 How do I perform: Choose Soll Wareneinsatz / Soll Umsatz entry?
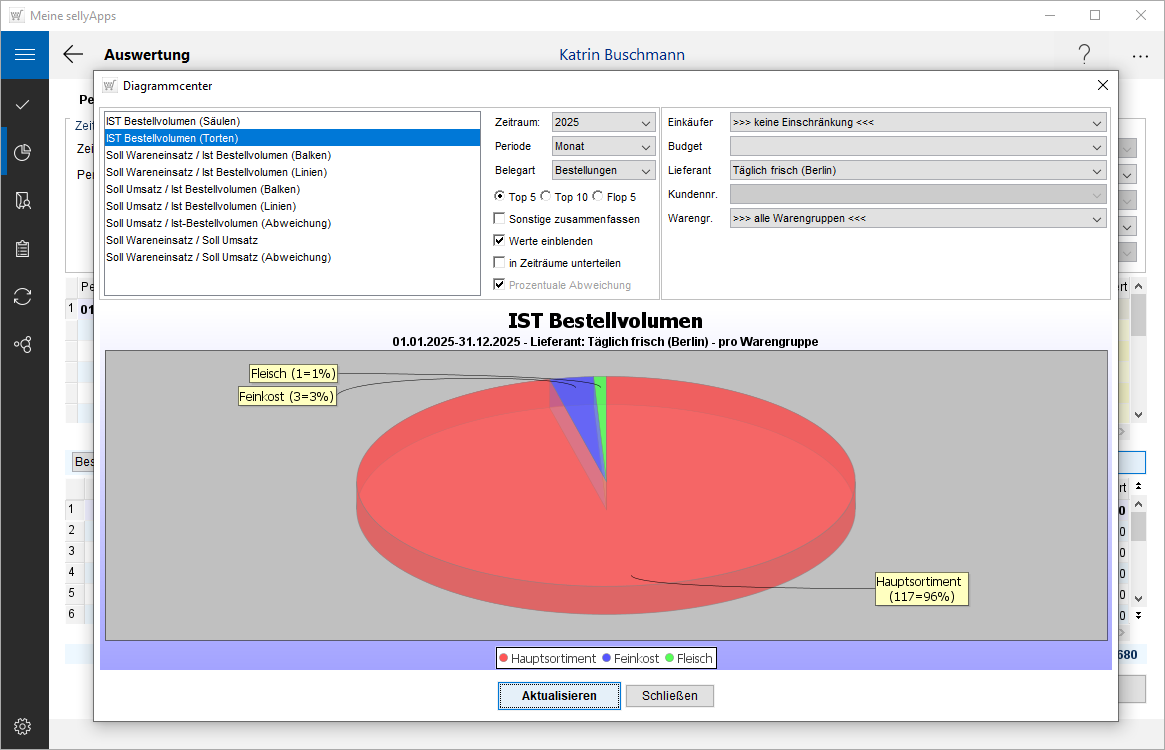pyautogui.click(x=182, y=240)
